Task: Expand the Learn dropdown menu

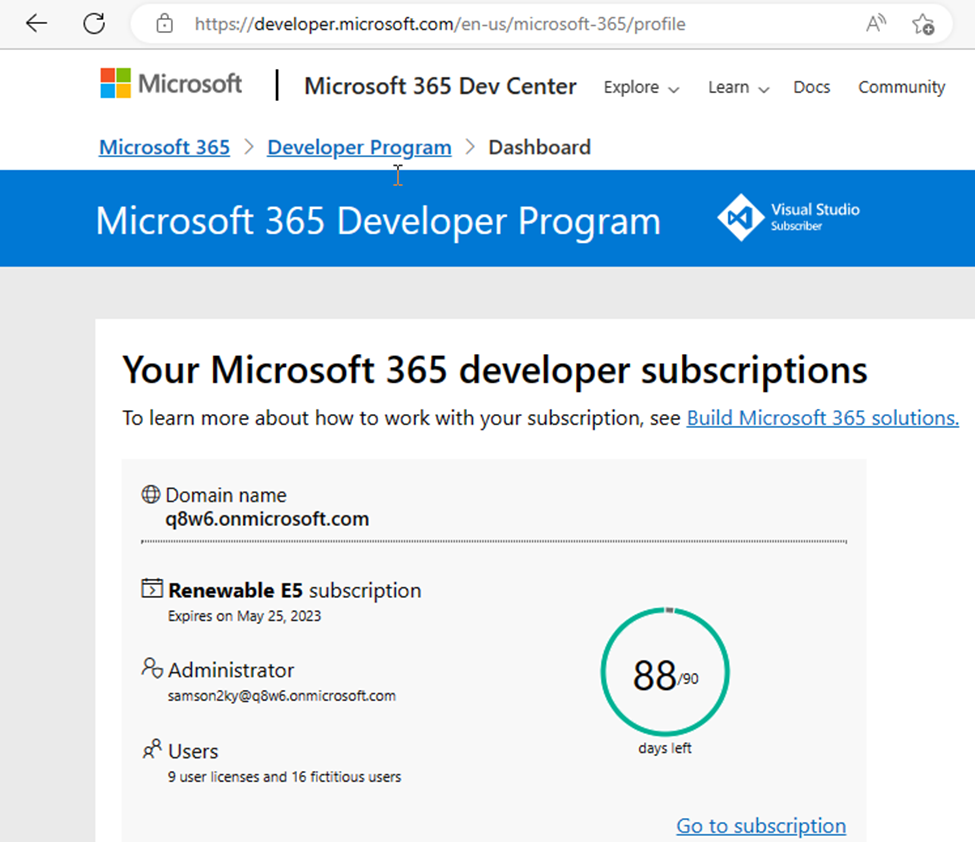Action: [x=739, y=87]
